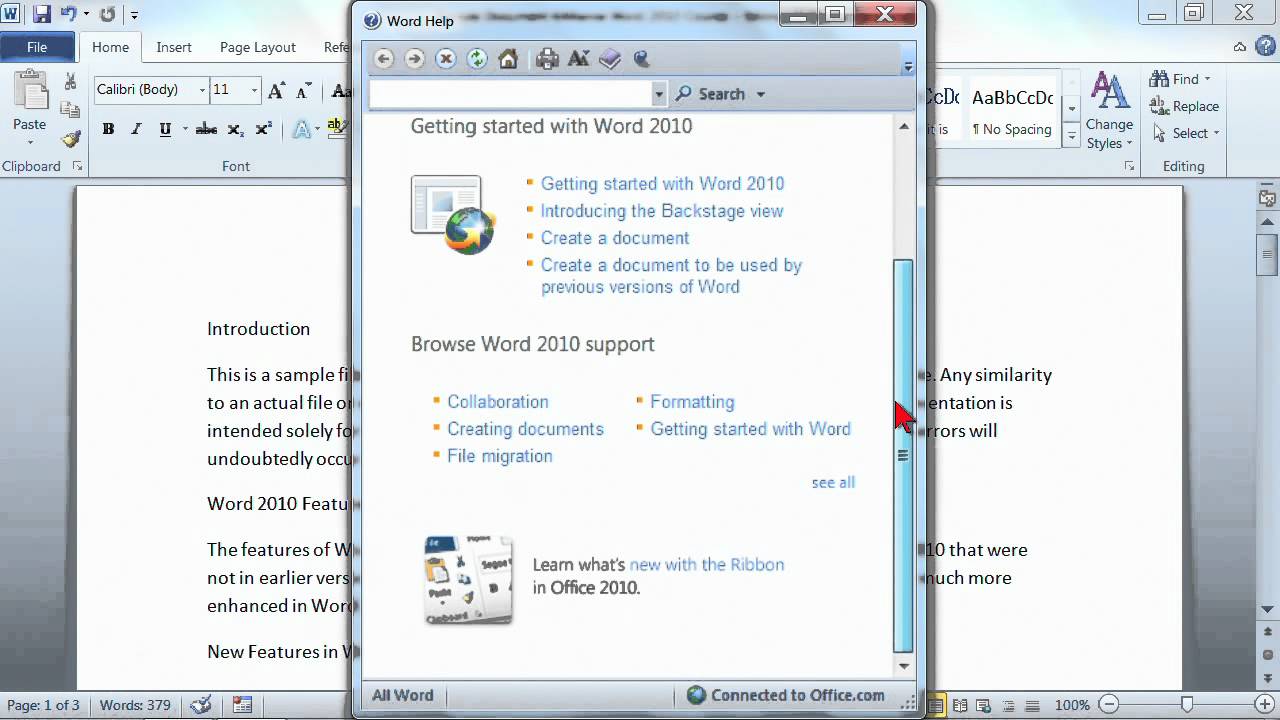Click the macro recording icon in status bar
This screenshot has width=1280, height=720.
point(241,705)
